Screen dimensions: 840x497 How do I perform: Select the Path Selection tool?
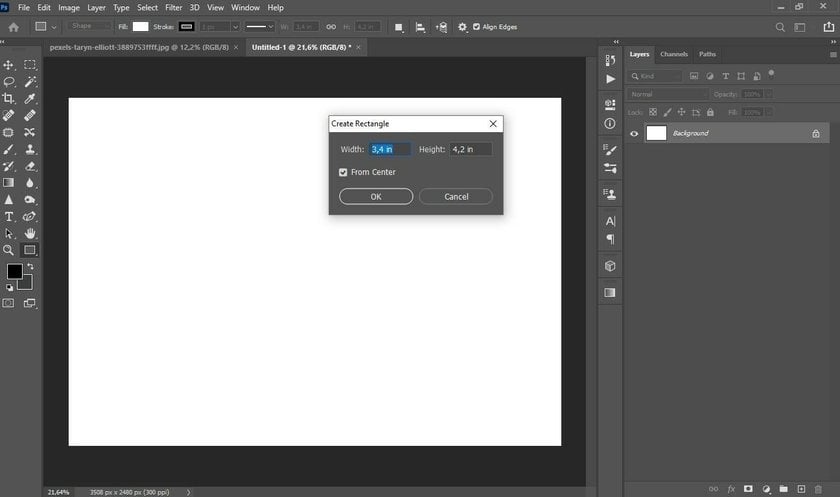click(x=9, y=234)
